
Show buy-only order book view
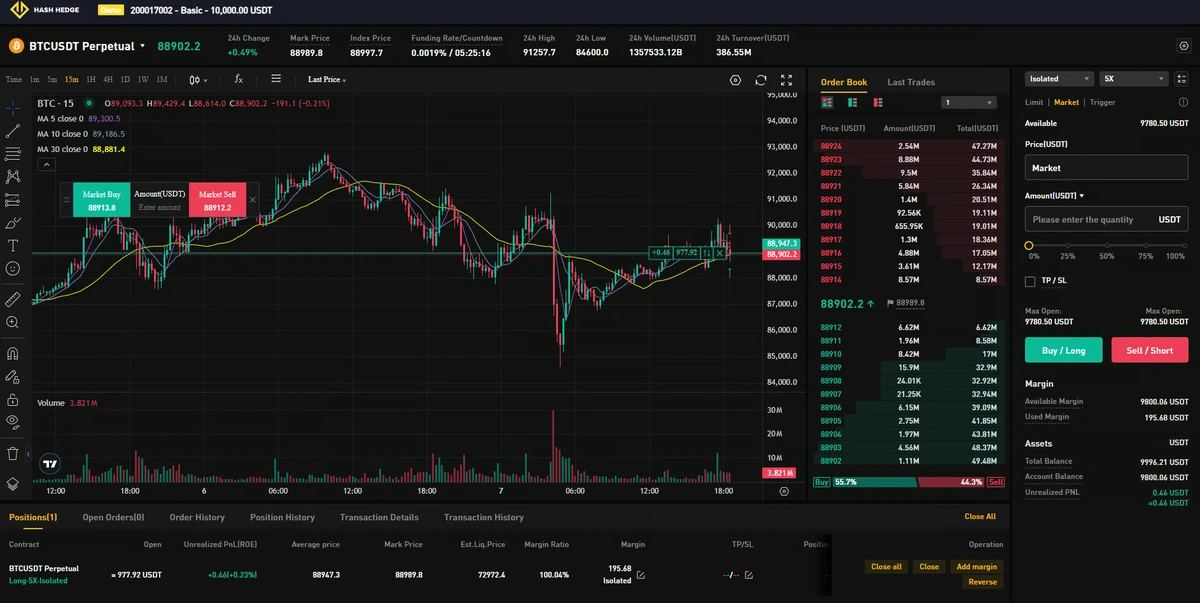click(852, 102)
